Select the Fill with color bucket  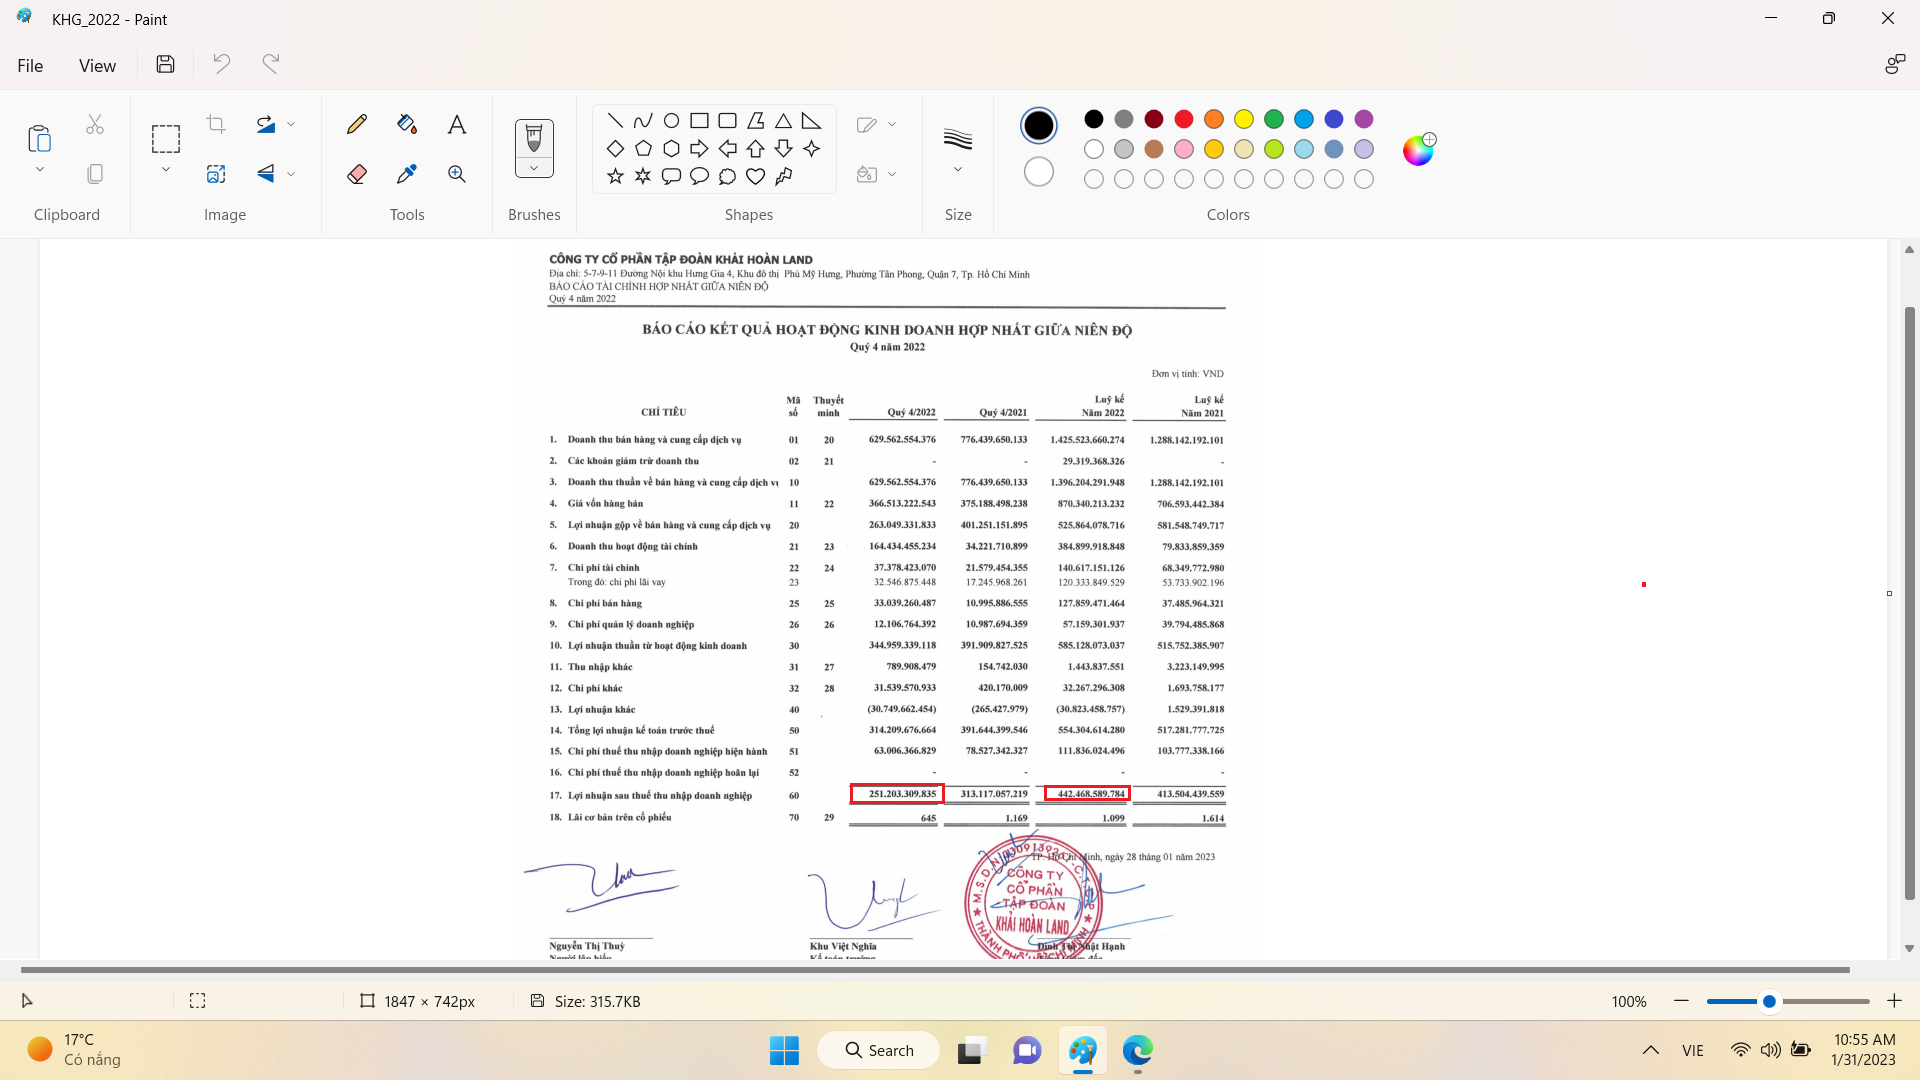407,124
